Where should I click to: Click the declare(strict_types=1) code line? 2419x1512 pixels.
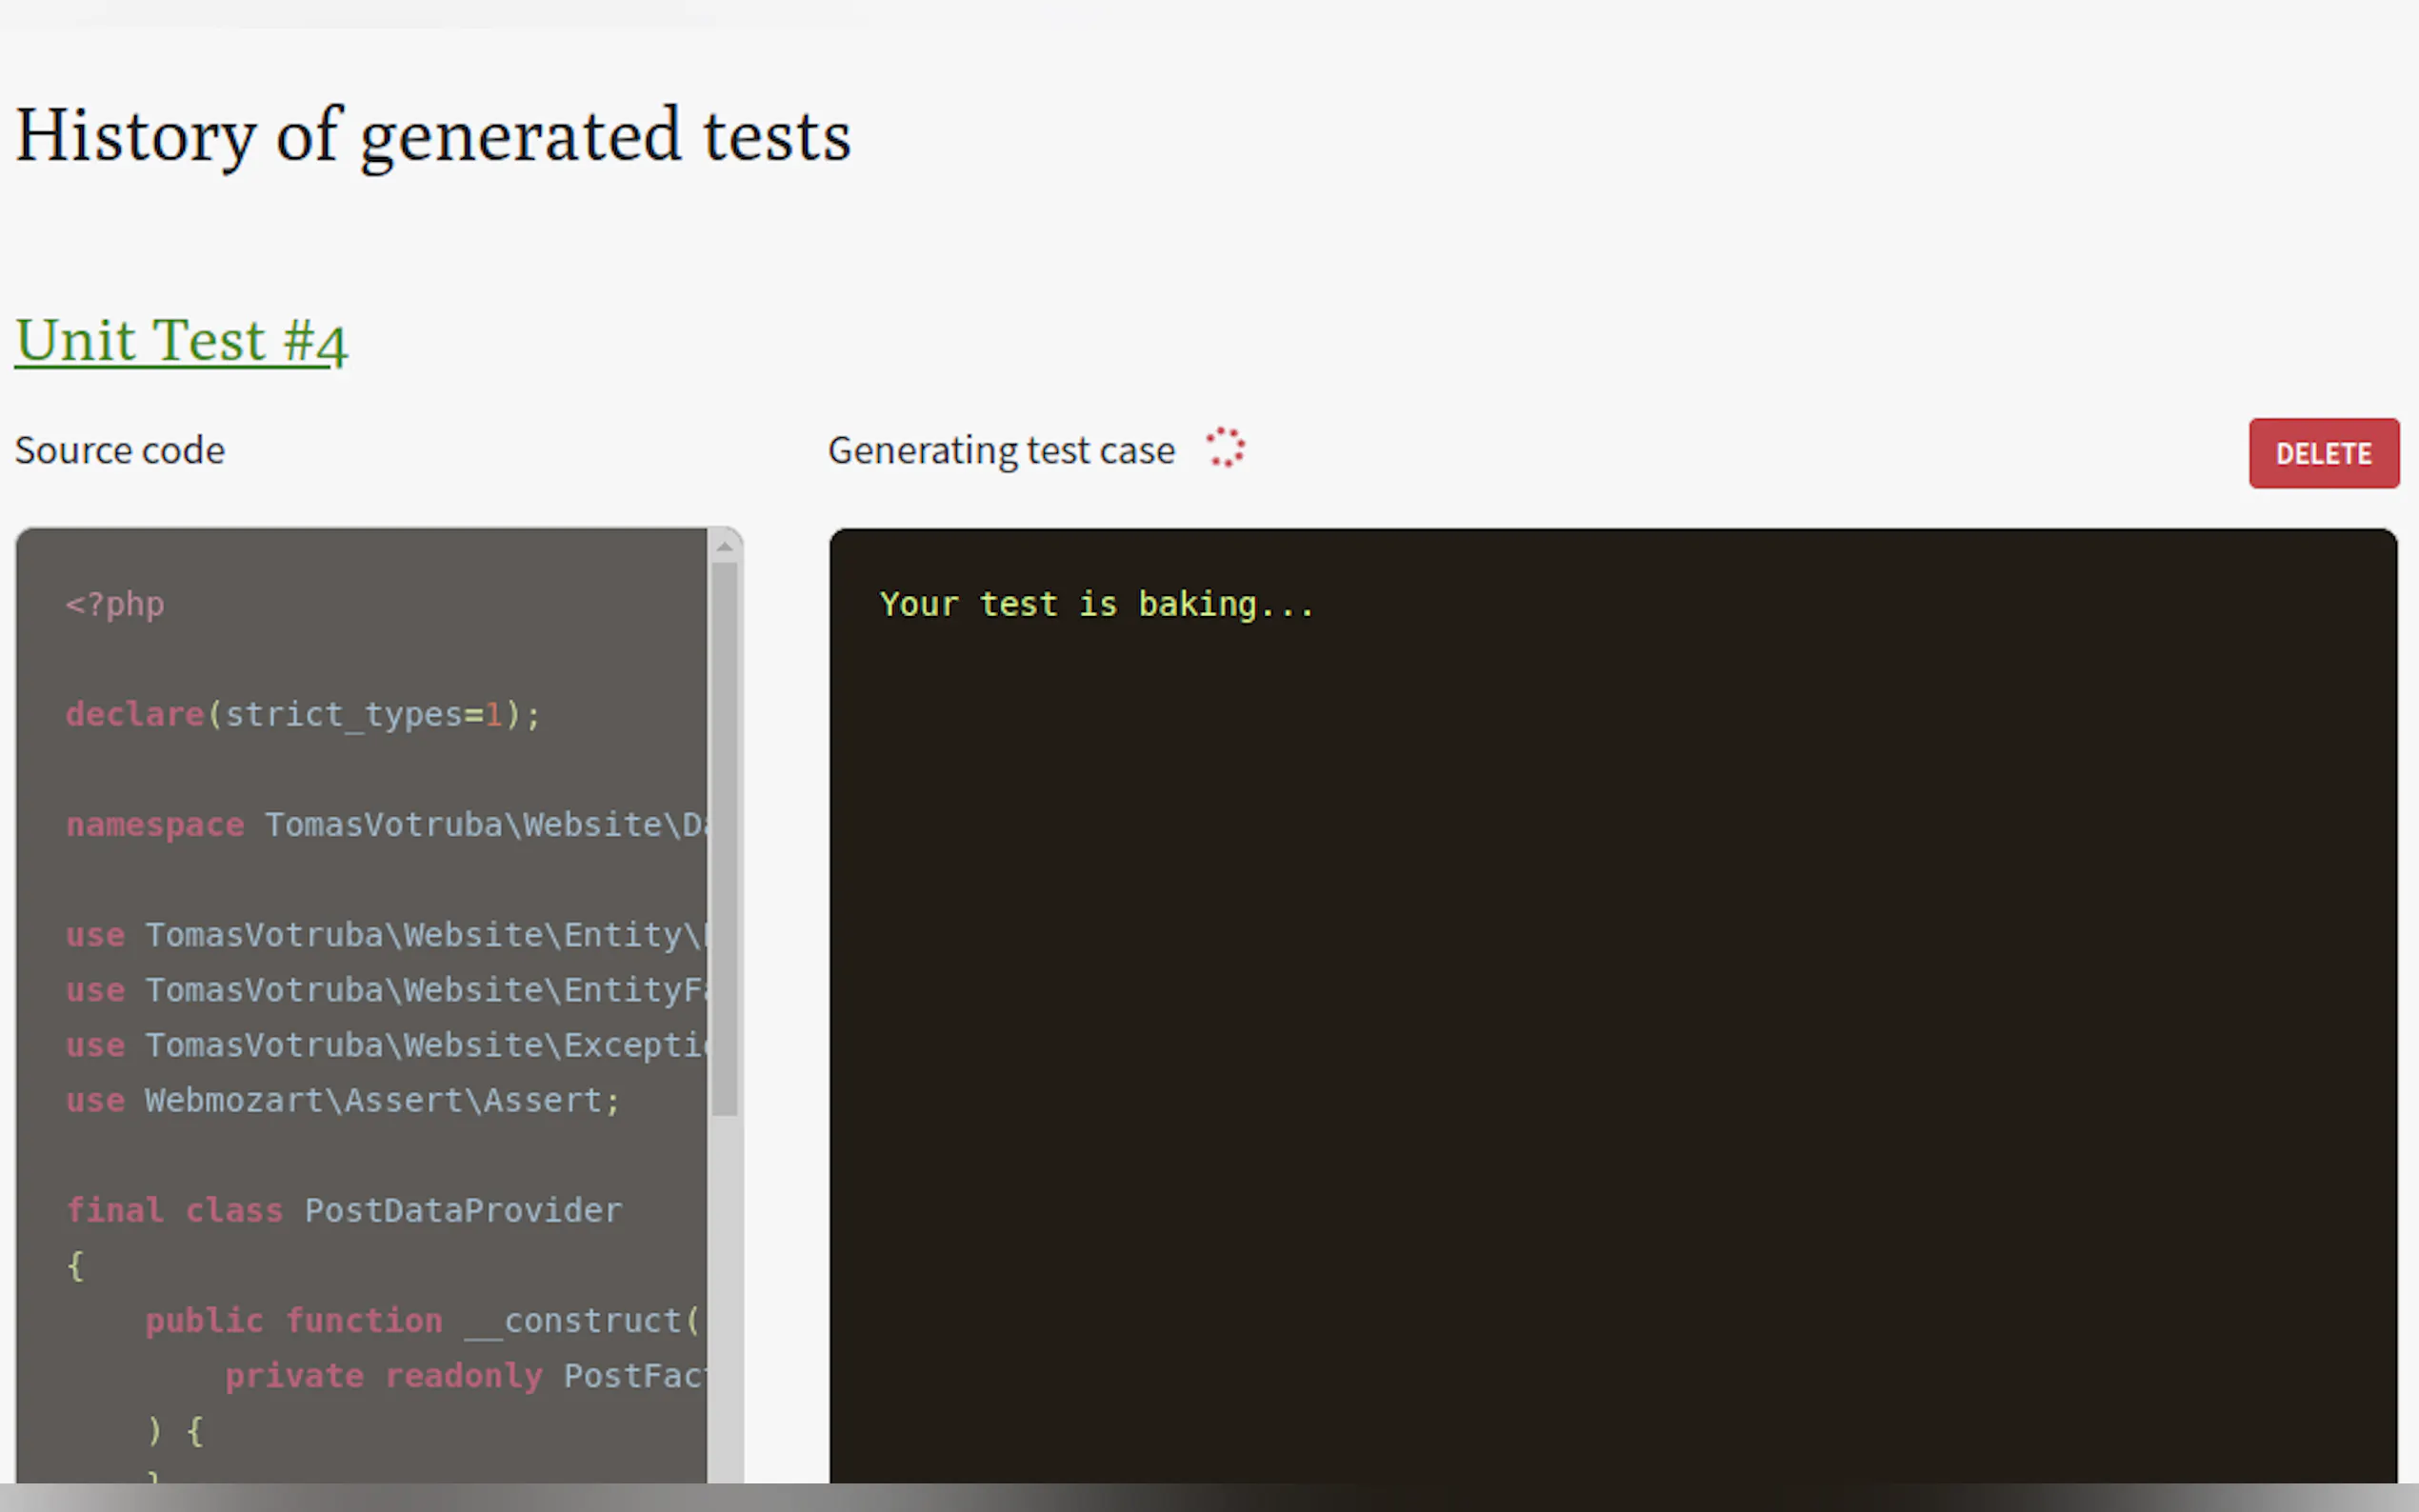(x=303, y=714)
